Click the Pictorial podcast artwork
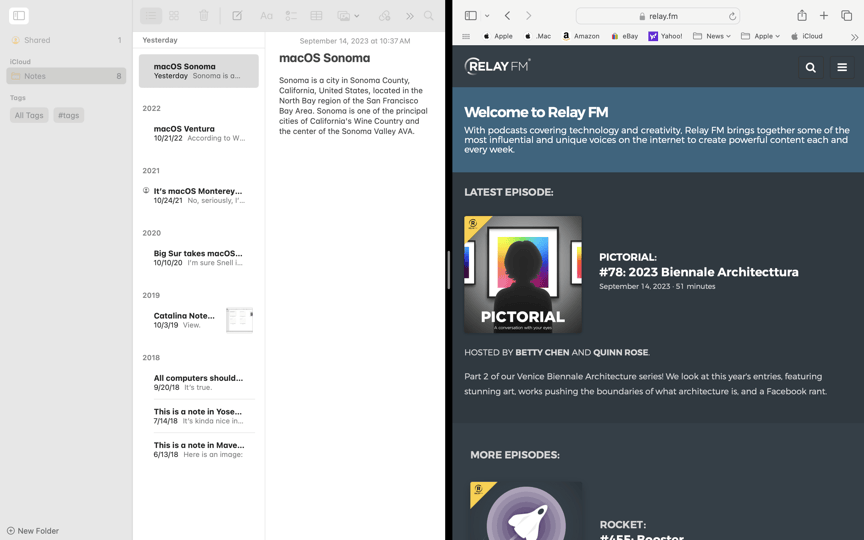864x540 pixels. point(523,274)
